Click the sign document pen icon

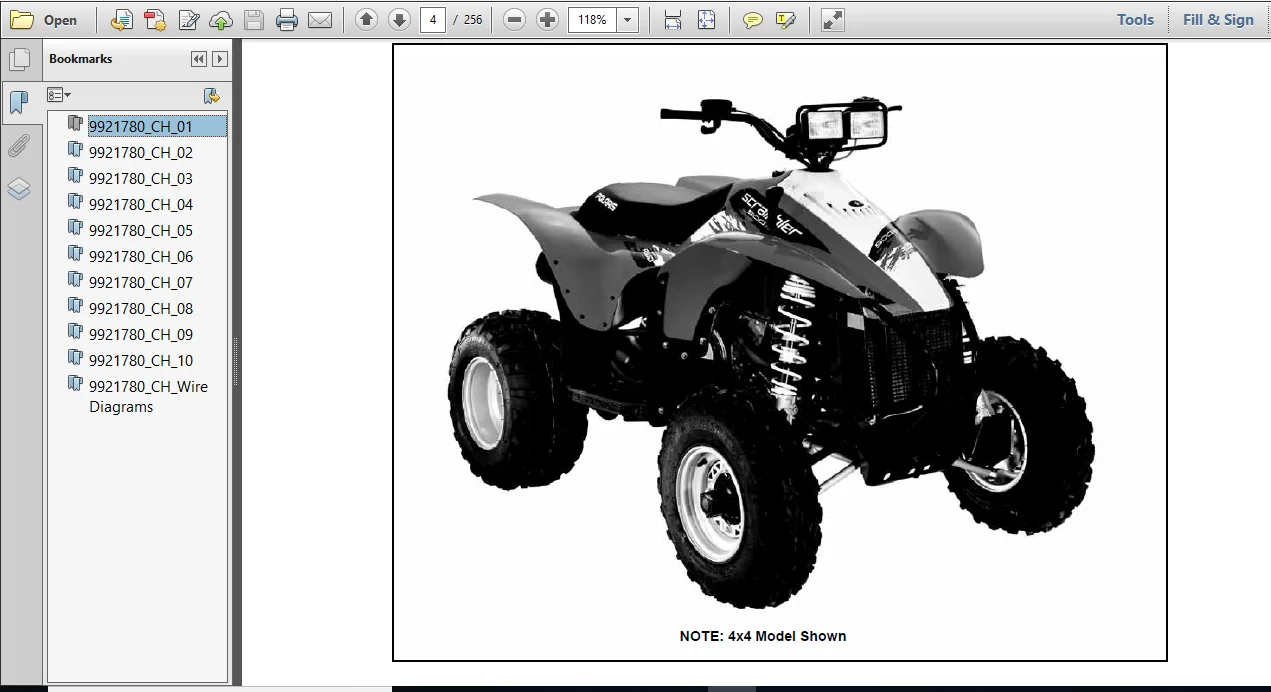point(188,19)
